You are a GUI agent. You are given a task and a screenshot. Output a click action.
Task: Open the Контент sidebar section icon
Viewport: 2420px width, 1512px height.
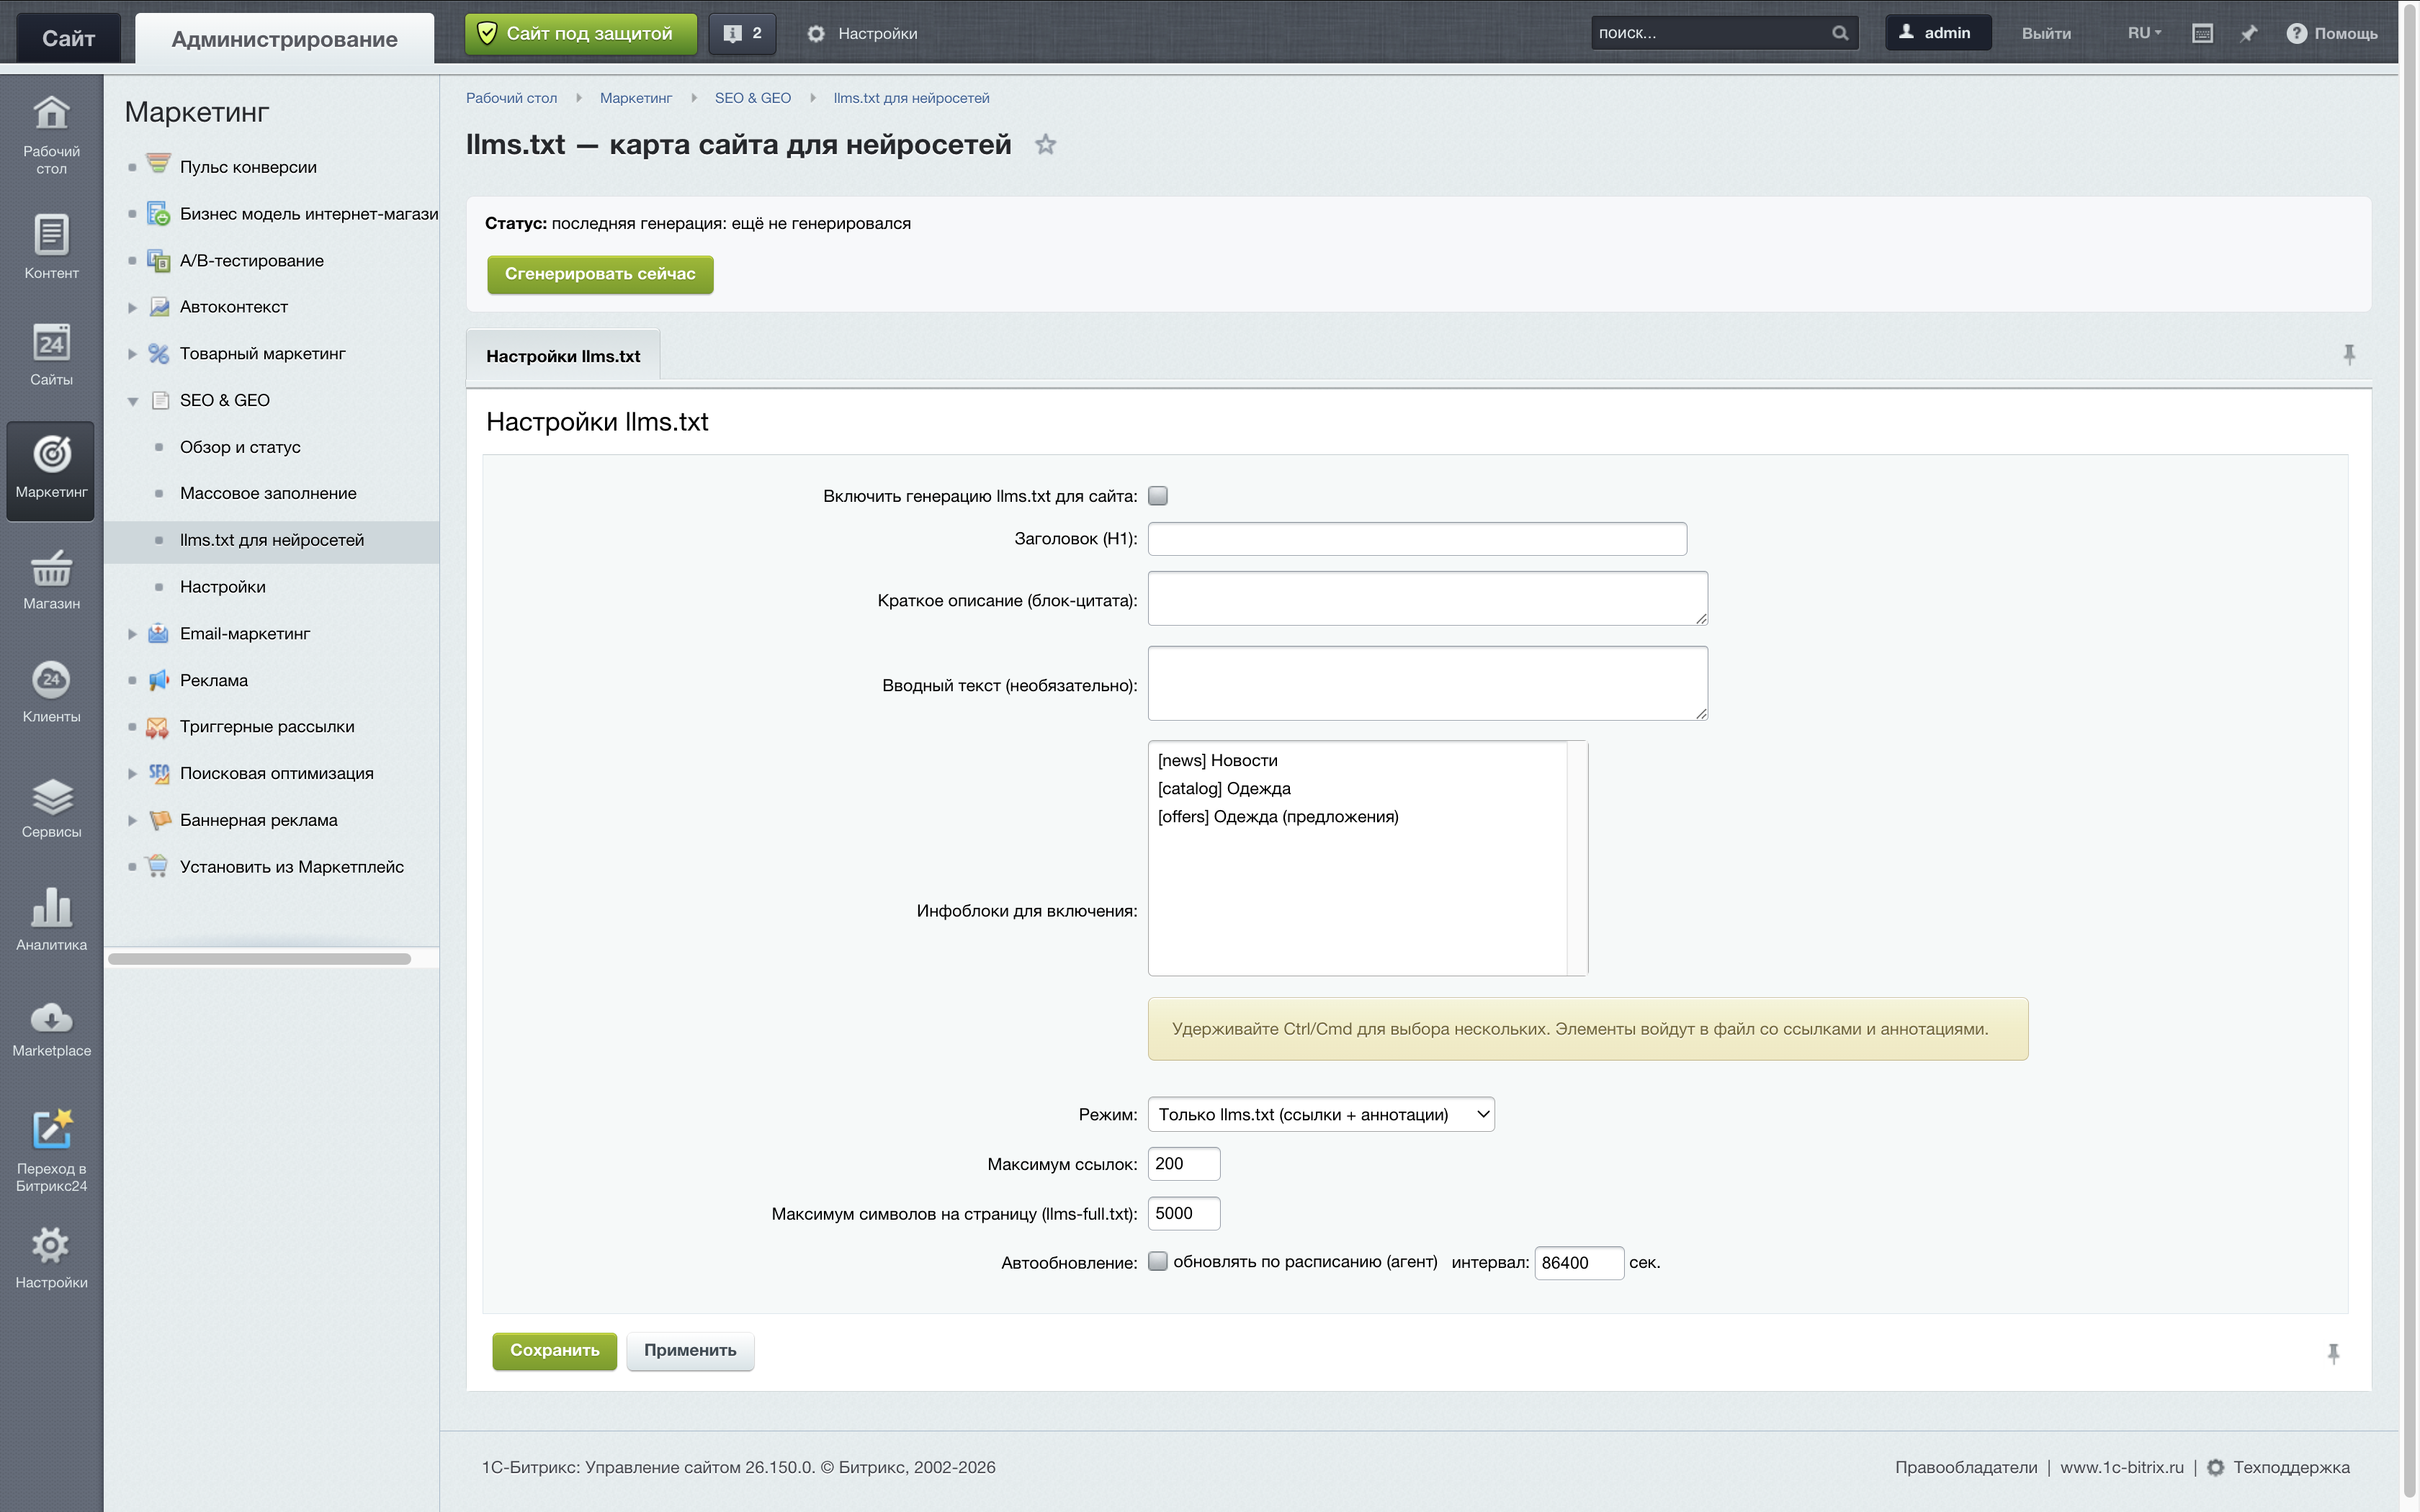51,236
